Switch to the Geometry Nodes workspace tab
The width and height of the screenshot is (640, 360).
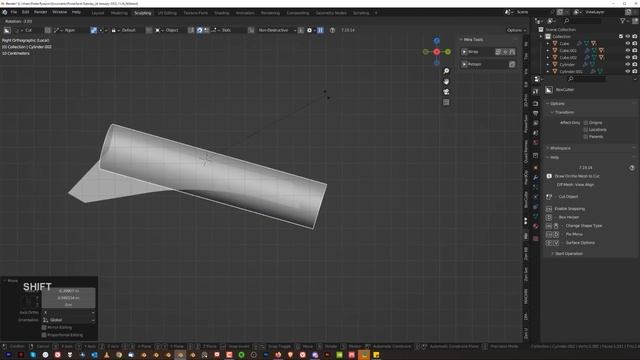pyautogui.click(x=331, y=13)
